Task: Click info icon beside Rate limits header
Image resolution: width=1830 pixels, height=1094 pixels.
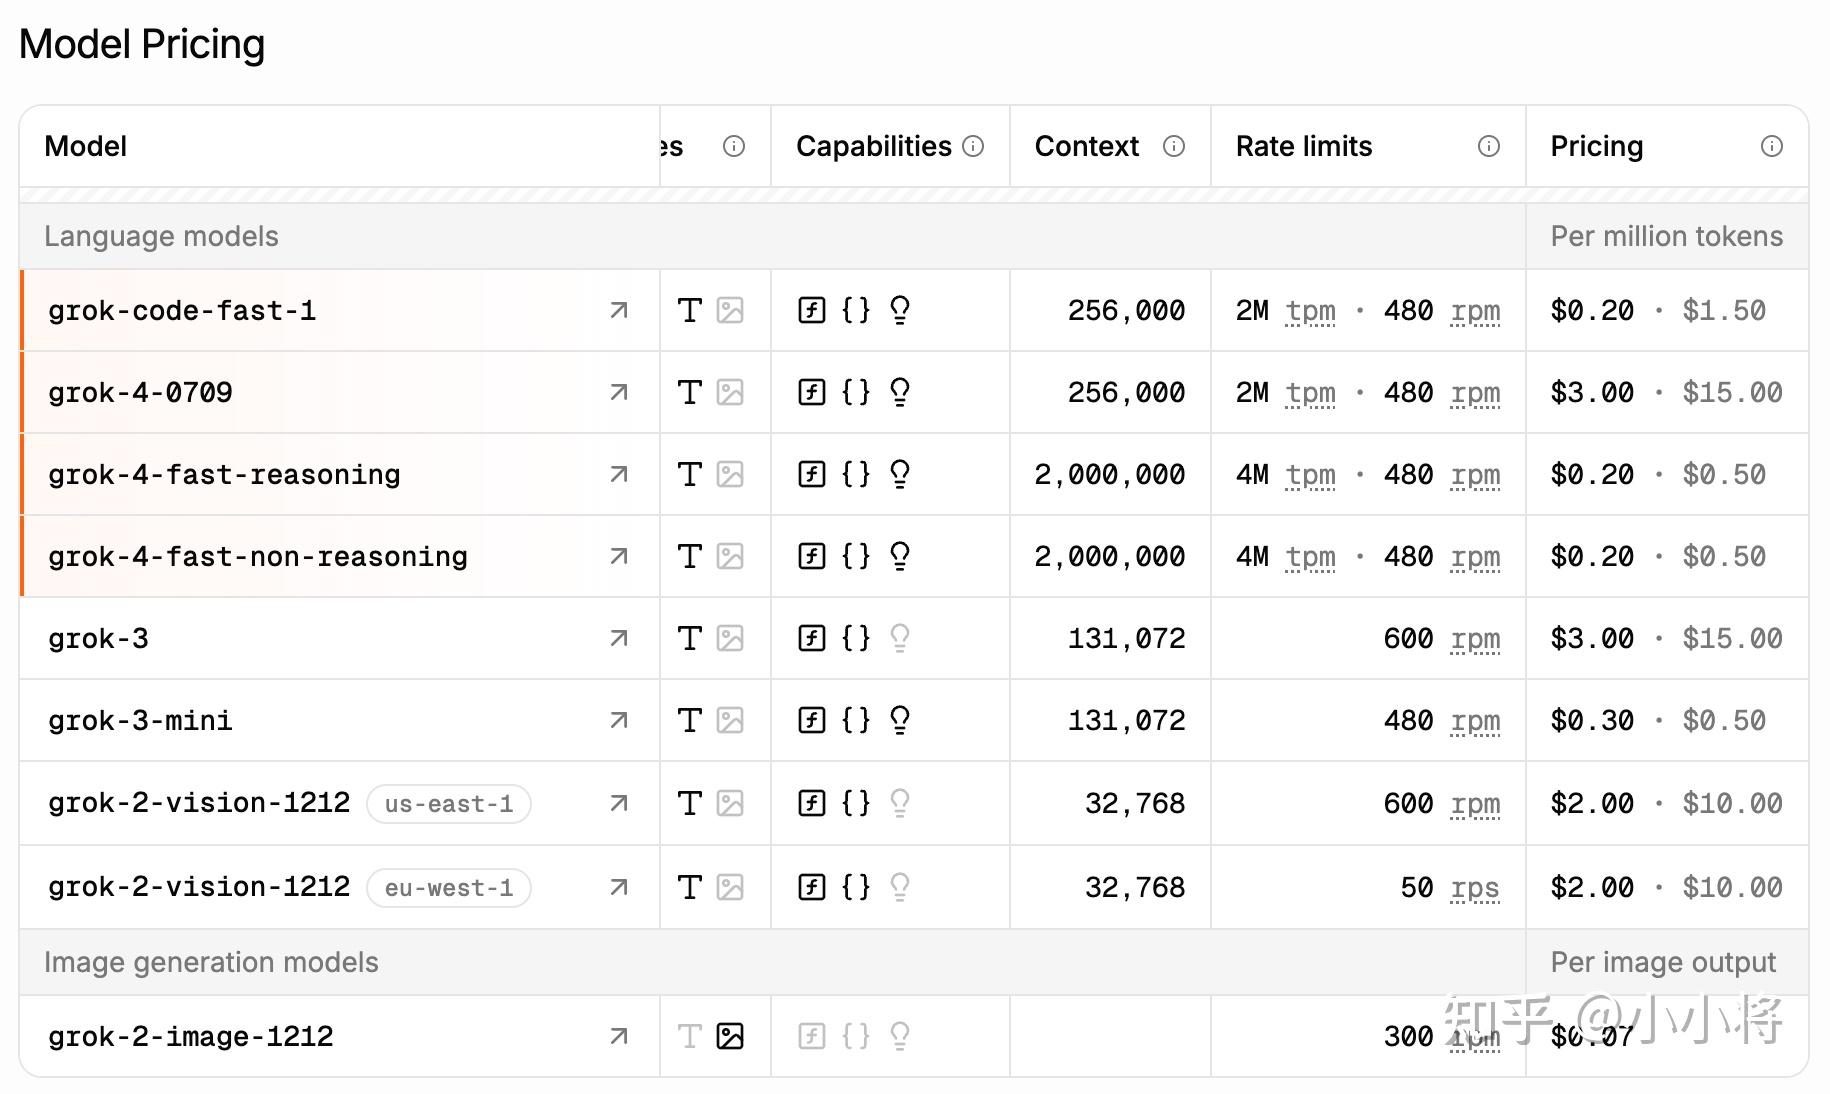Action: [x=1489, y=147]
